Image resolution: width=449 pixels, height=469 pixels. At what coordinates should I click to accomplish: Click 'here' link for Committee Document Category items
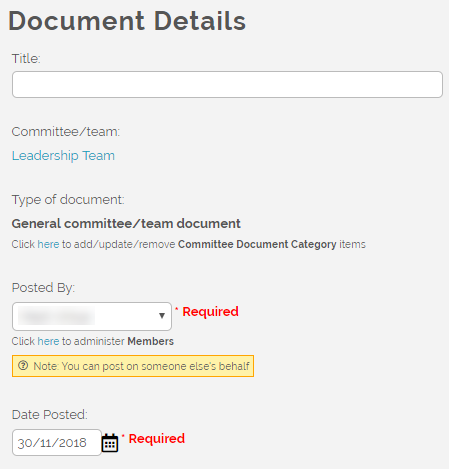click(48, 244)
